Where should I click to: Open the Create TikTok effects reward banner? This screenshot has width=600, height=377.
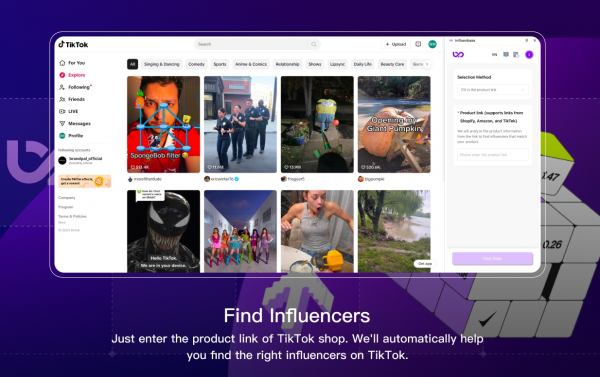tap(85, 181)
